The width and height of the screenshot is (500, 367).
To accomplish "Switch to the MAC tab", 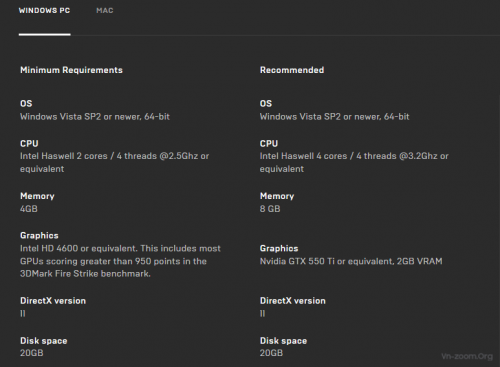I will (105, 11).
